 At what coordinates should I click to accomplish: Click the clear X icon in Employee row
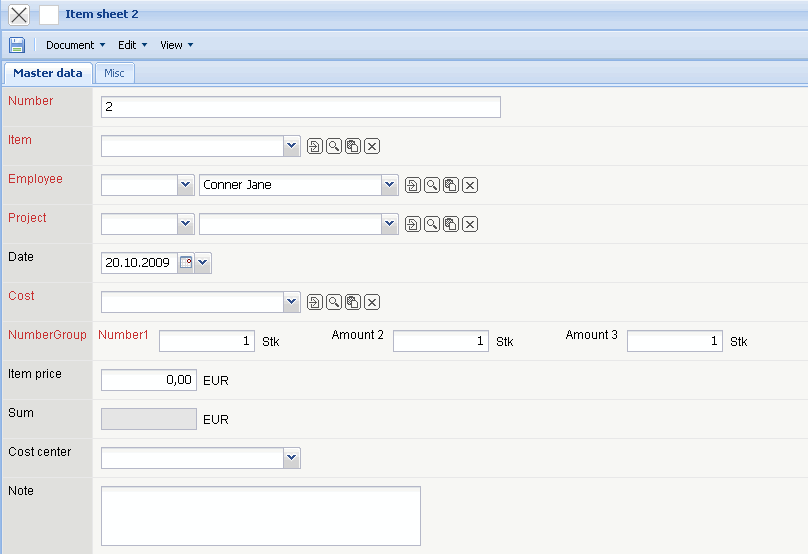pyautogui.click(x=469, y=185)
